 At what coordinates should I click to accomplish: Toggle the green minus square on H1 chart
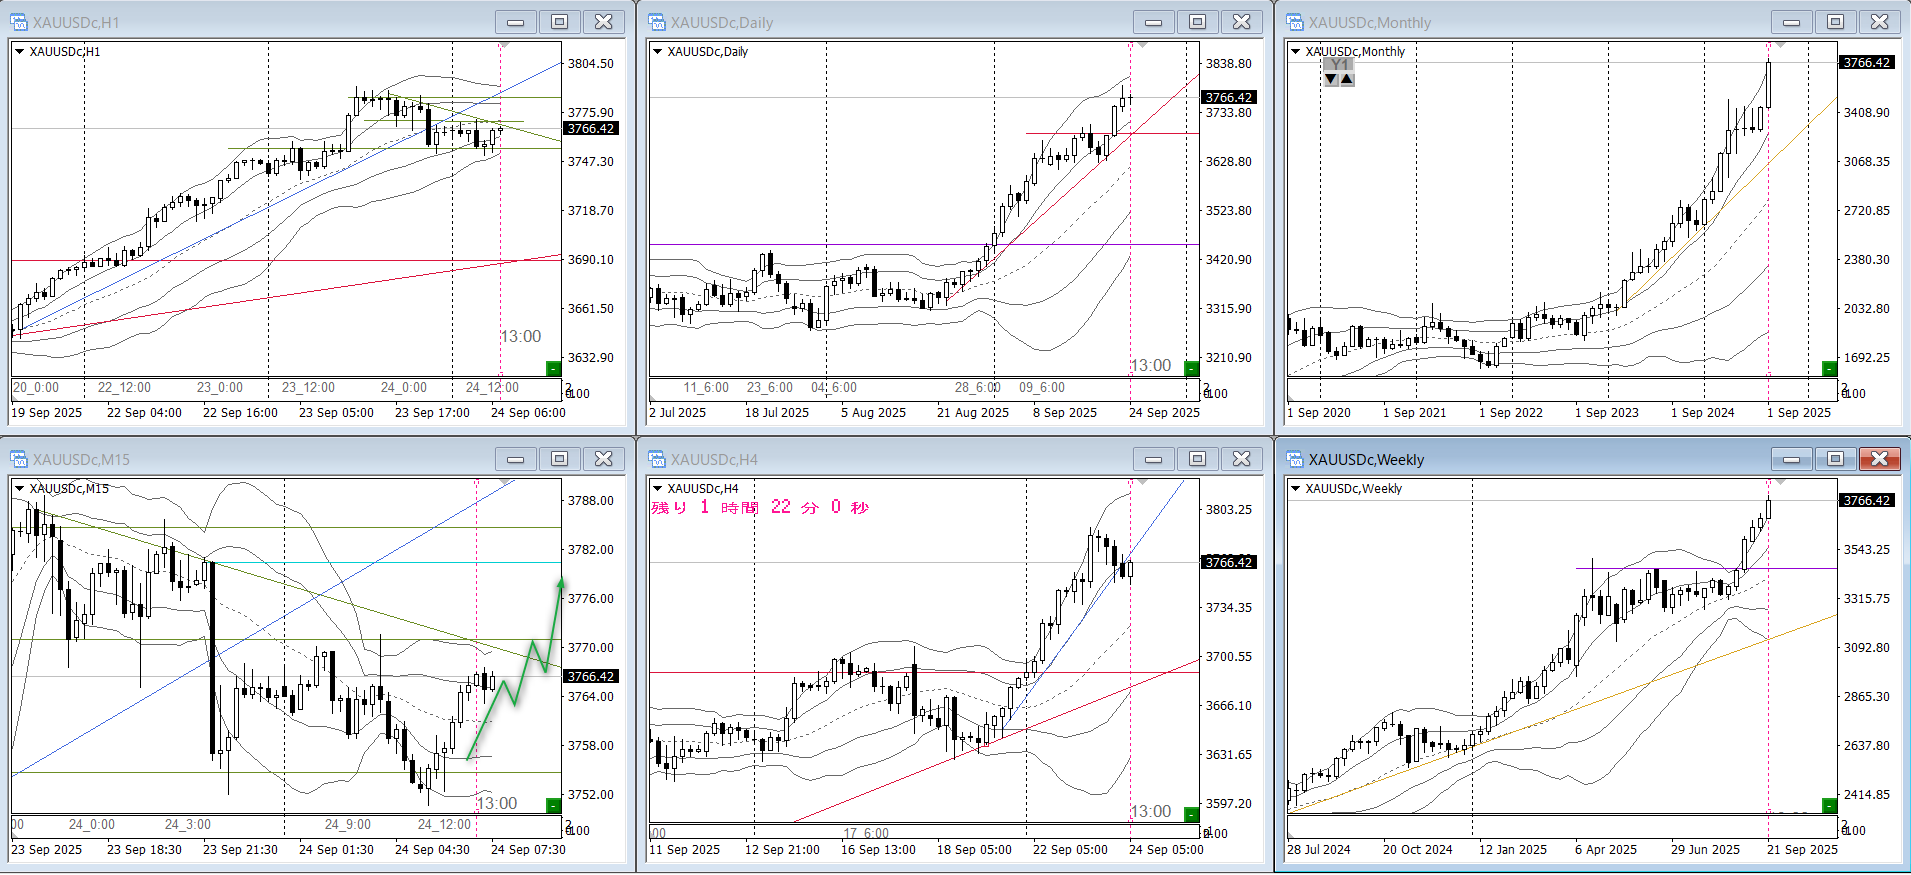point(553,368)
